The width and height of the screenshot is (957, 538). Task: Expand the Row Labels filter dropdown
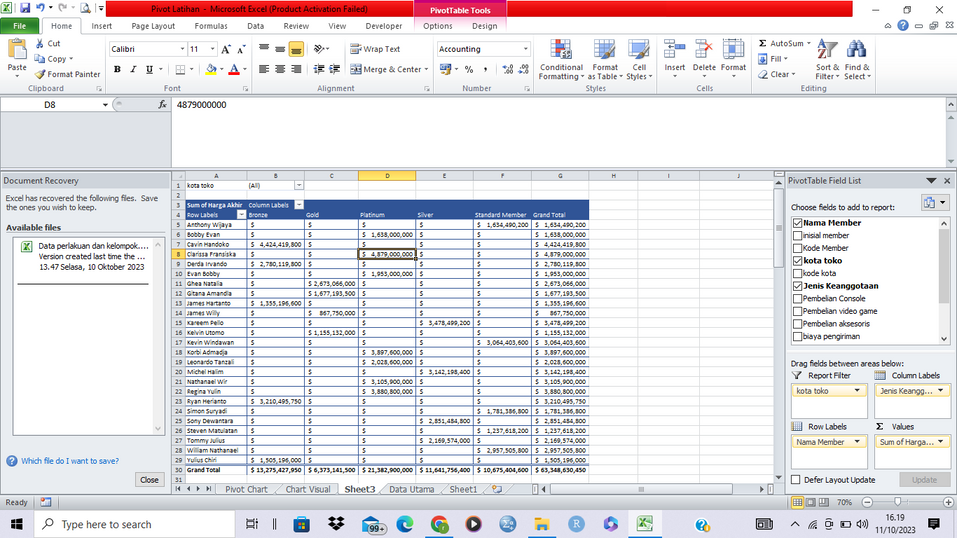pos(240,215)
